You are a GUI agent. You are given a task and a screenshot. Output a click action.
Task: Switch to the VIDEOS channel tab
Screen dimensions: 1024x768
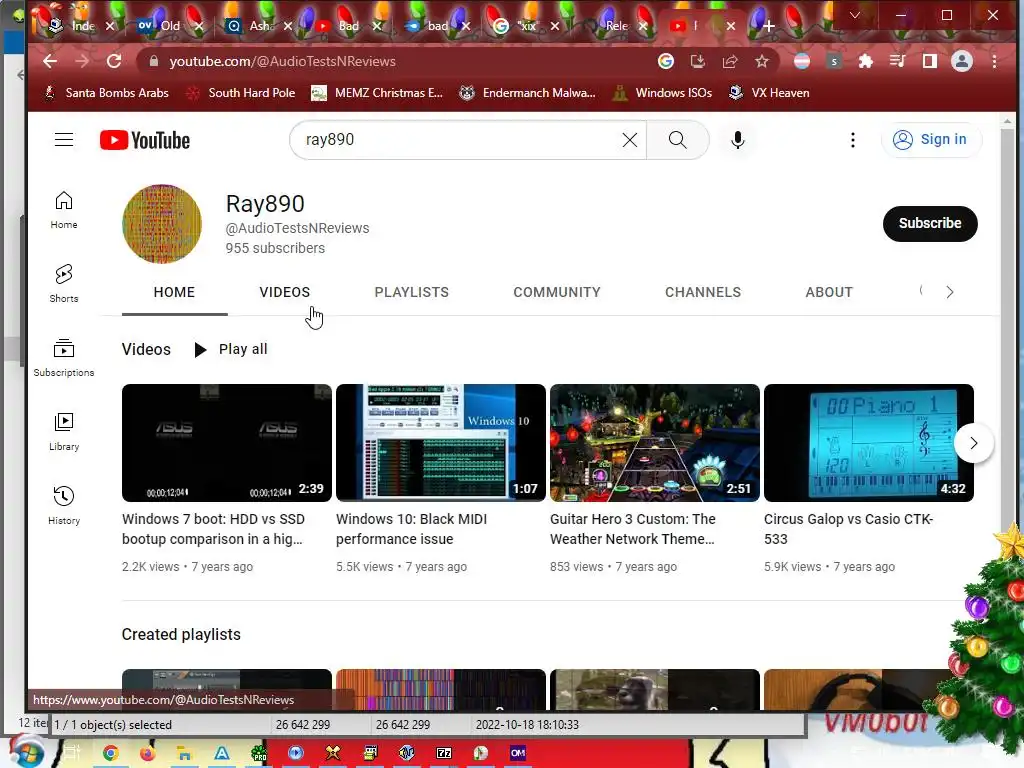[x=285, y=292]
